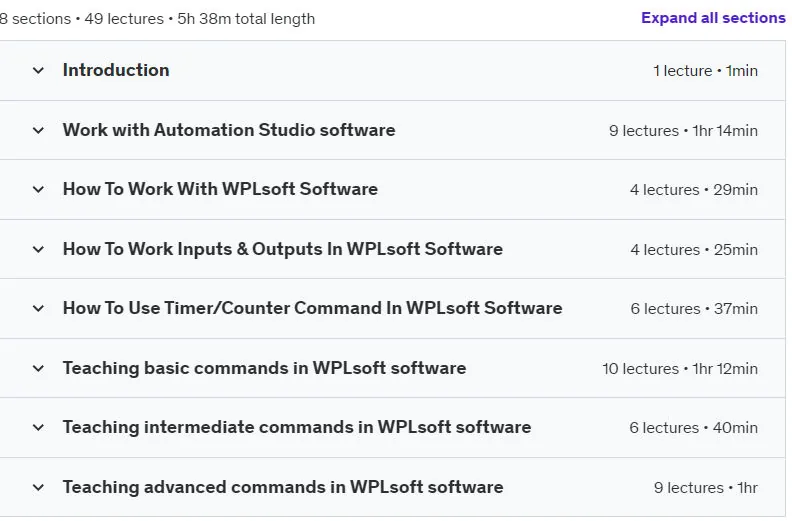Click the course summary '49 lectures' text

point(124,19)
